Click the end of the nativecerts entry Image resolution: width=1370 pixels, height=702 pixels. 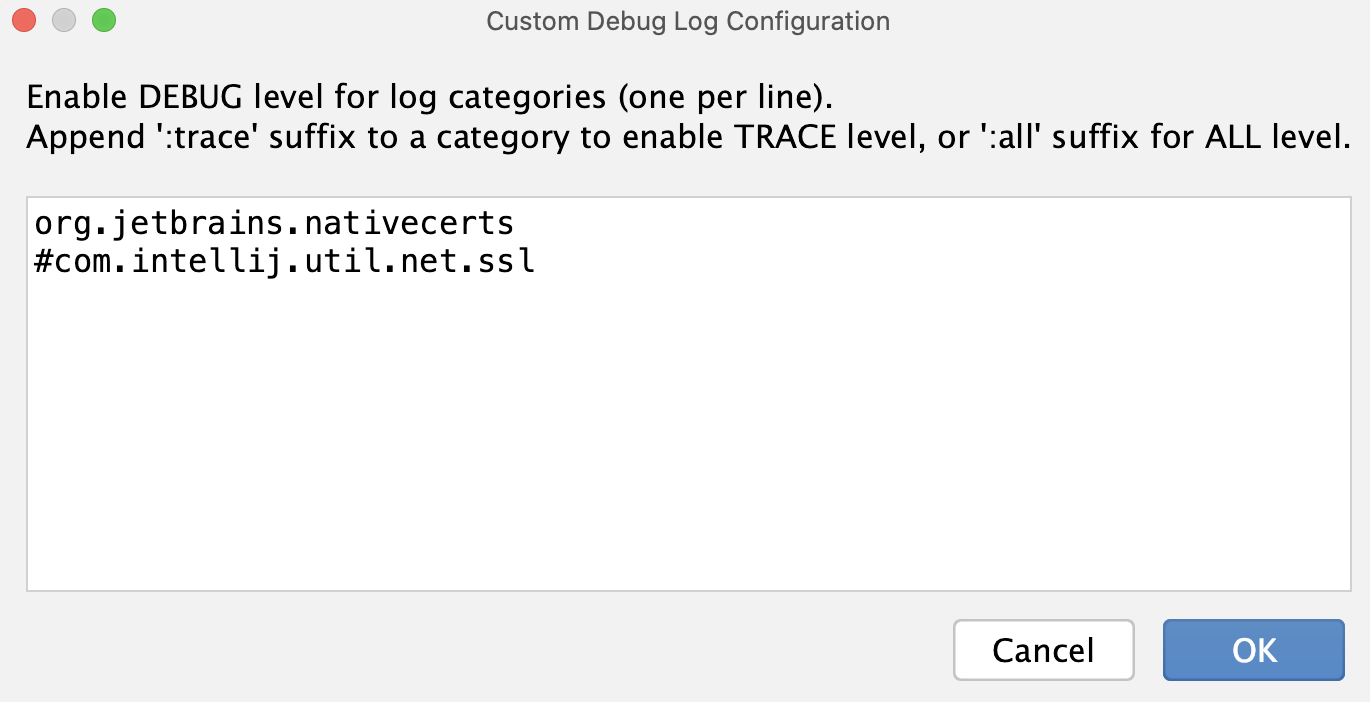[515, 222]
